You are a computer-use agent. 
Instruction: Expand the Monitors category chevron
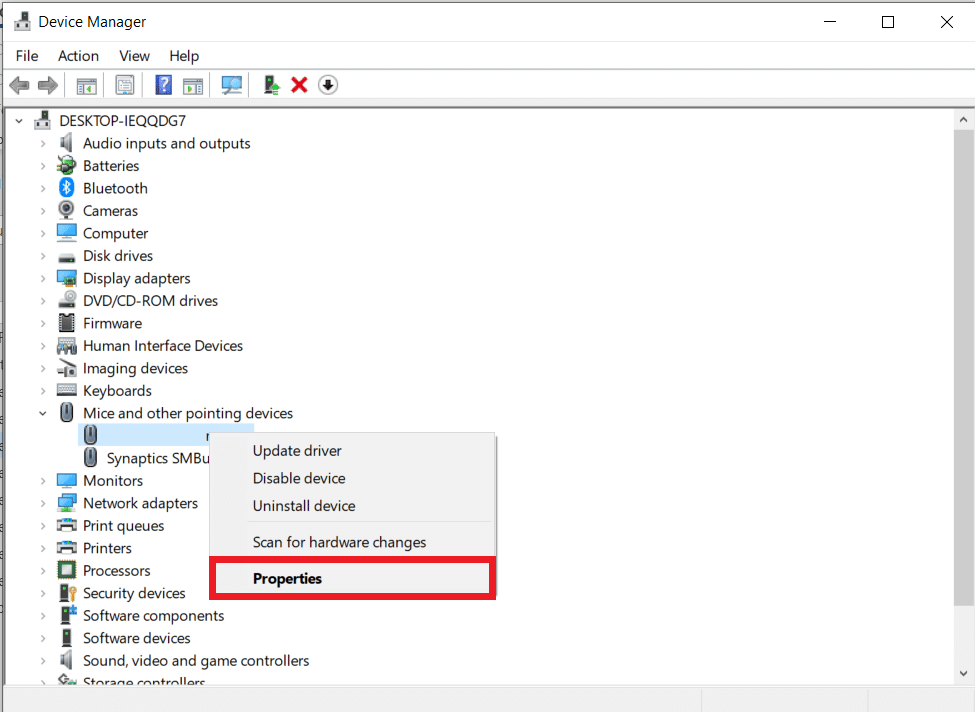pos(43,481)
